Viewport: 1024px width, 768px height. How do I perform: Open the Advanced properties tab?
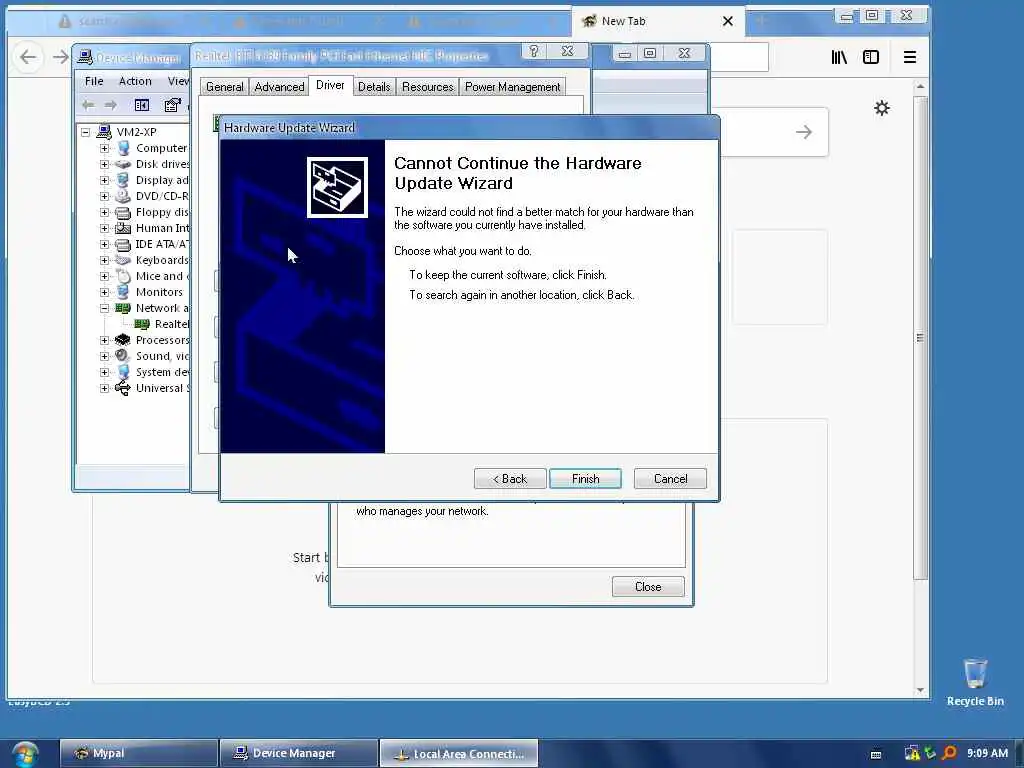[x=280, y=87]
